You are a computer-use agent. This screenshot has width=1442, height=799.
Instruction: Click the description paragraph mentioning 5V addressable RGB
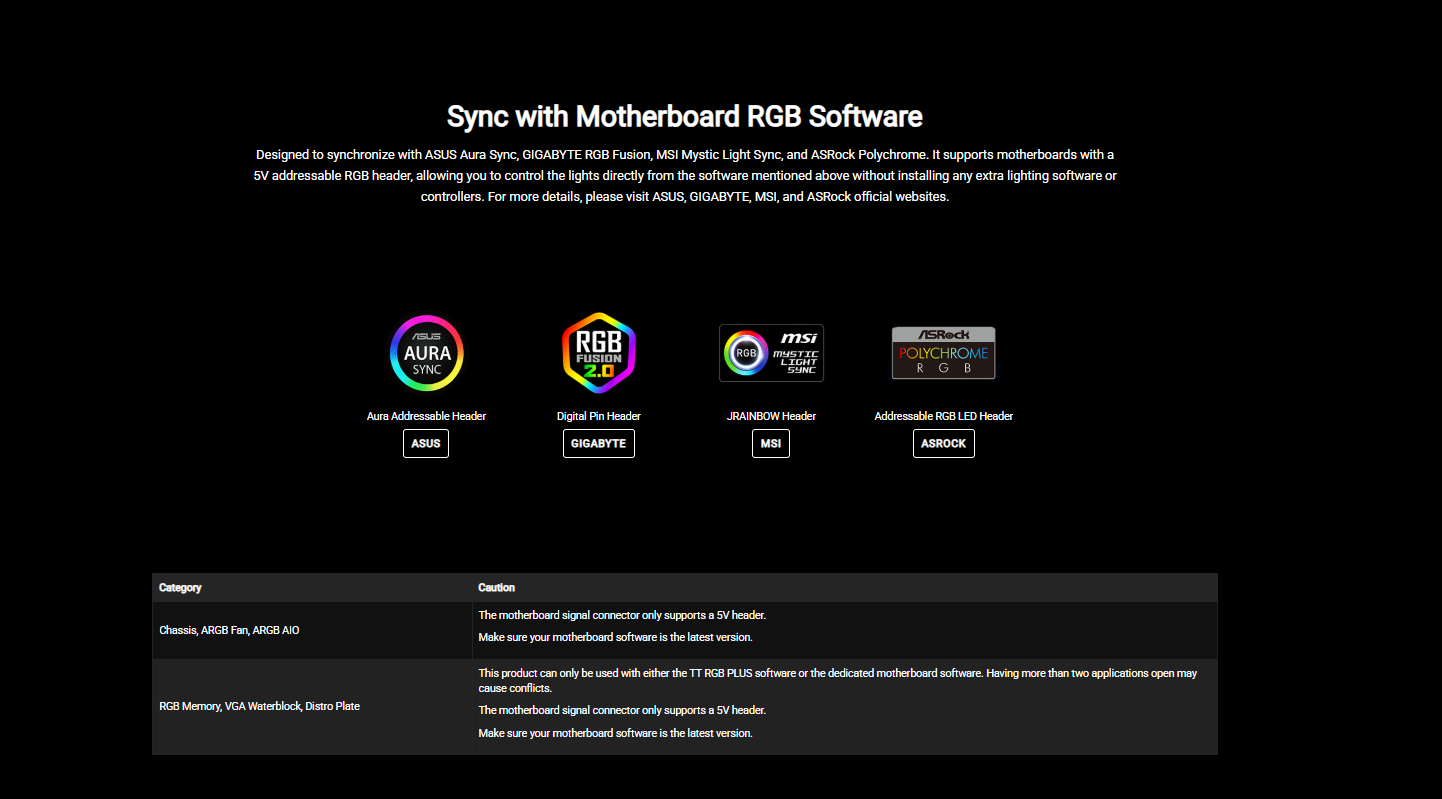coord(684,175)
